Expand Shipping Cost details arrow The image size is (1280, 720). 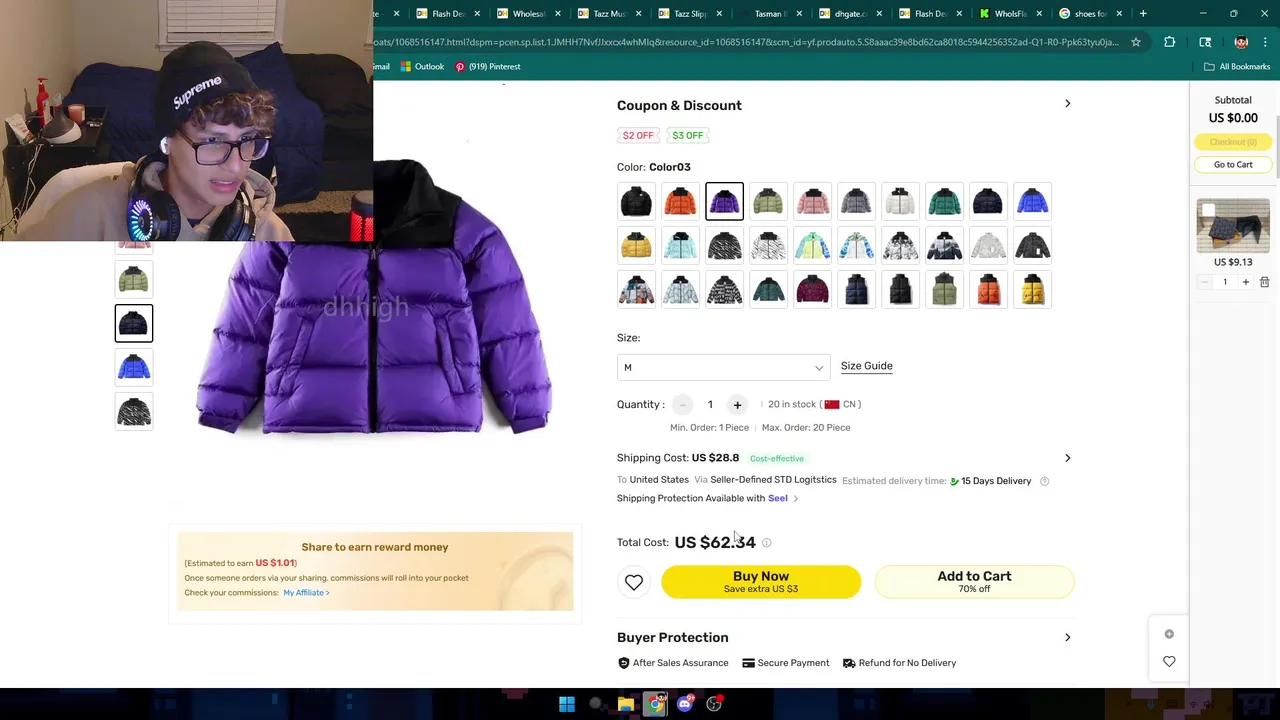click(1067, 458)
